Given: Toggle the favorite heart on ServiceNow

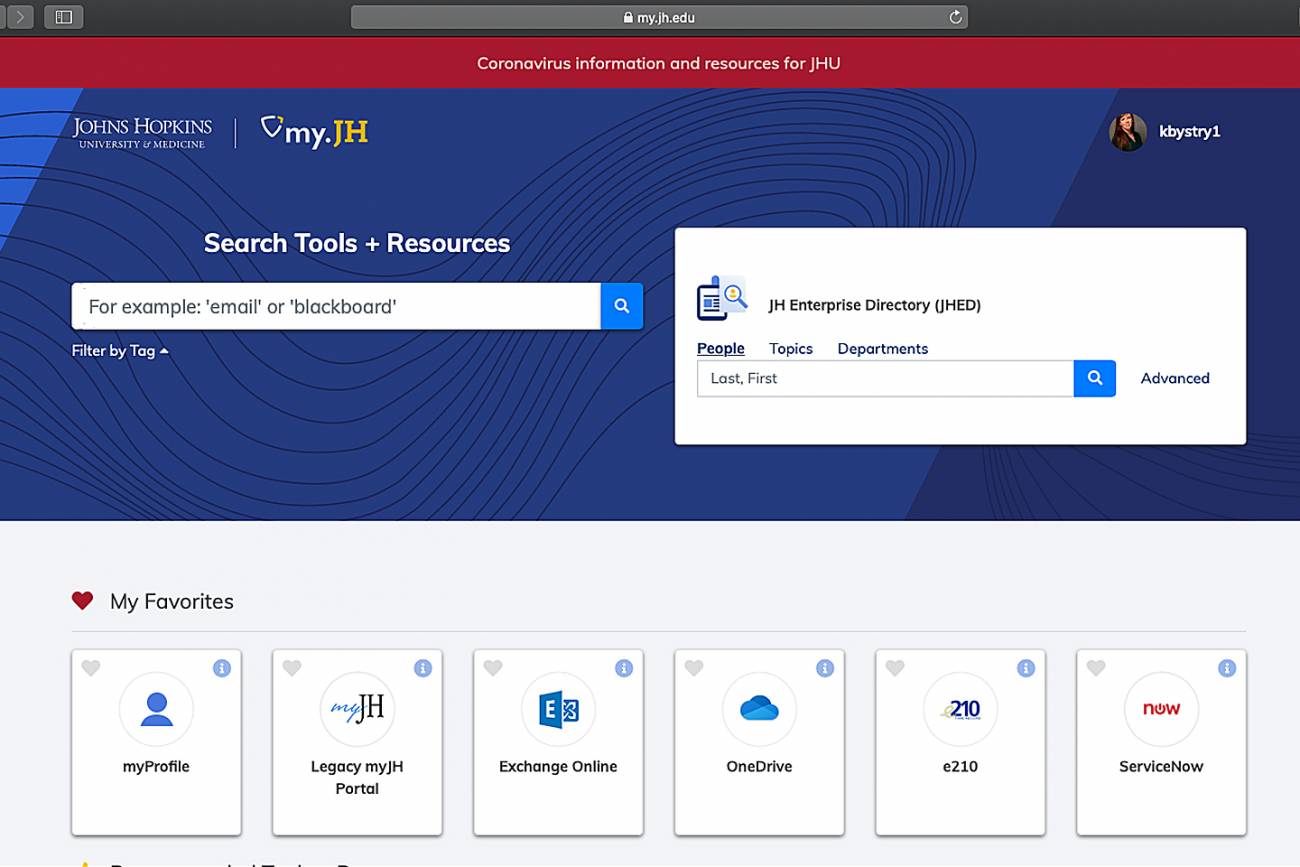Looking at the screenshot, I should [x=1096, y=667].
